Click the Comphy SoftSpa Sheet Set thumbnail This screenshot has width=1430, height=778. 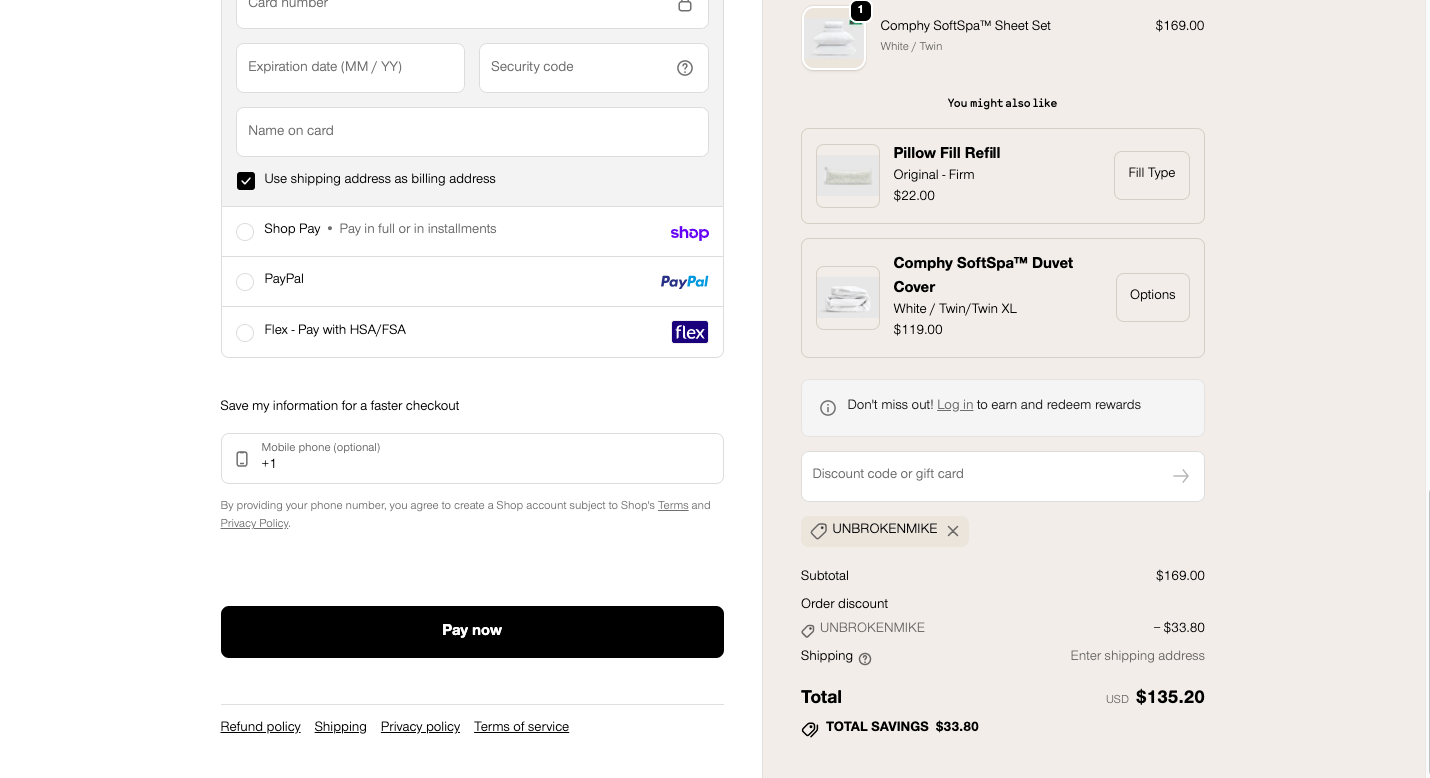coord(834,39)
